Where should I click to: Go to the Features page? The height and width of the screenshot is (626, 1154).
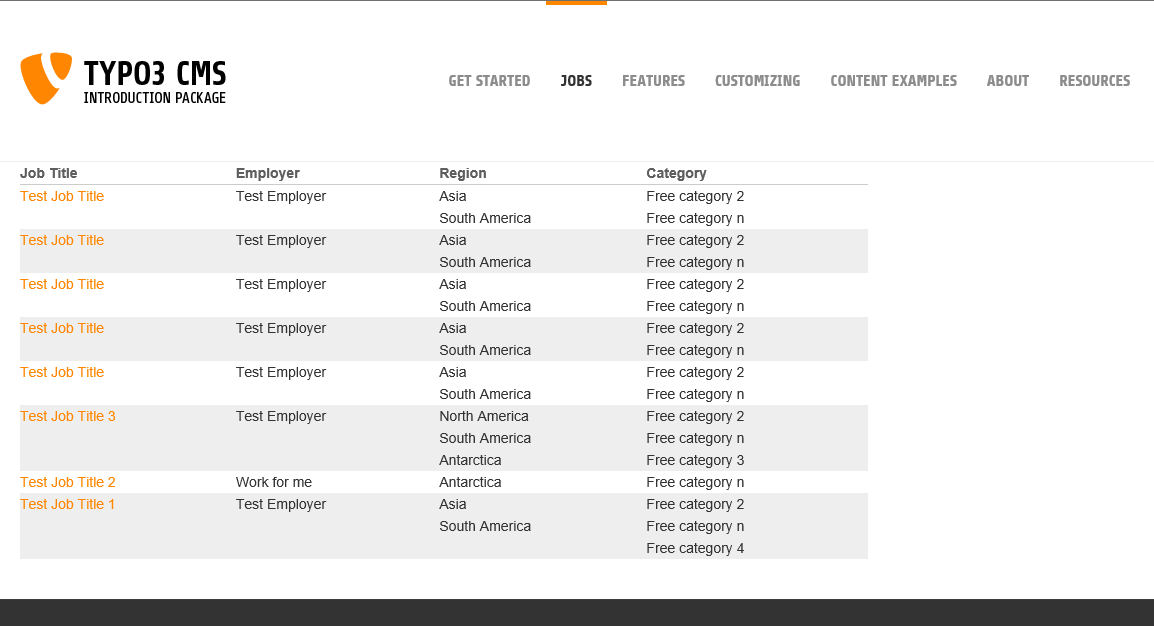[654, 81]
